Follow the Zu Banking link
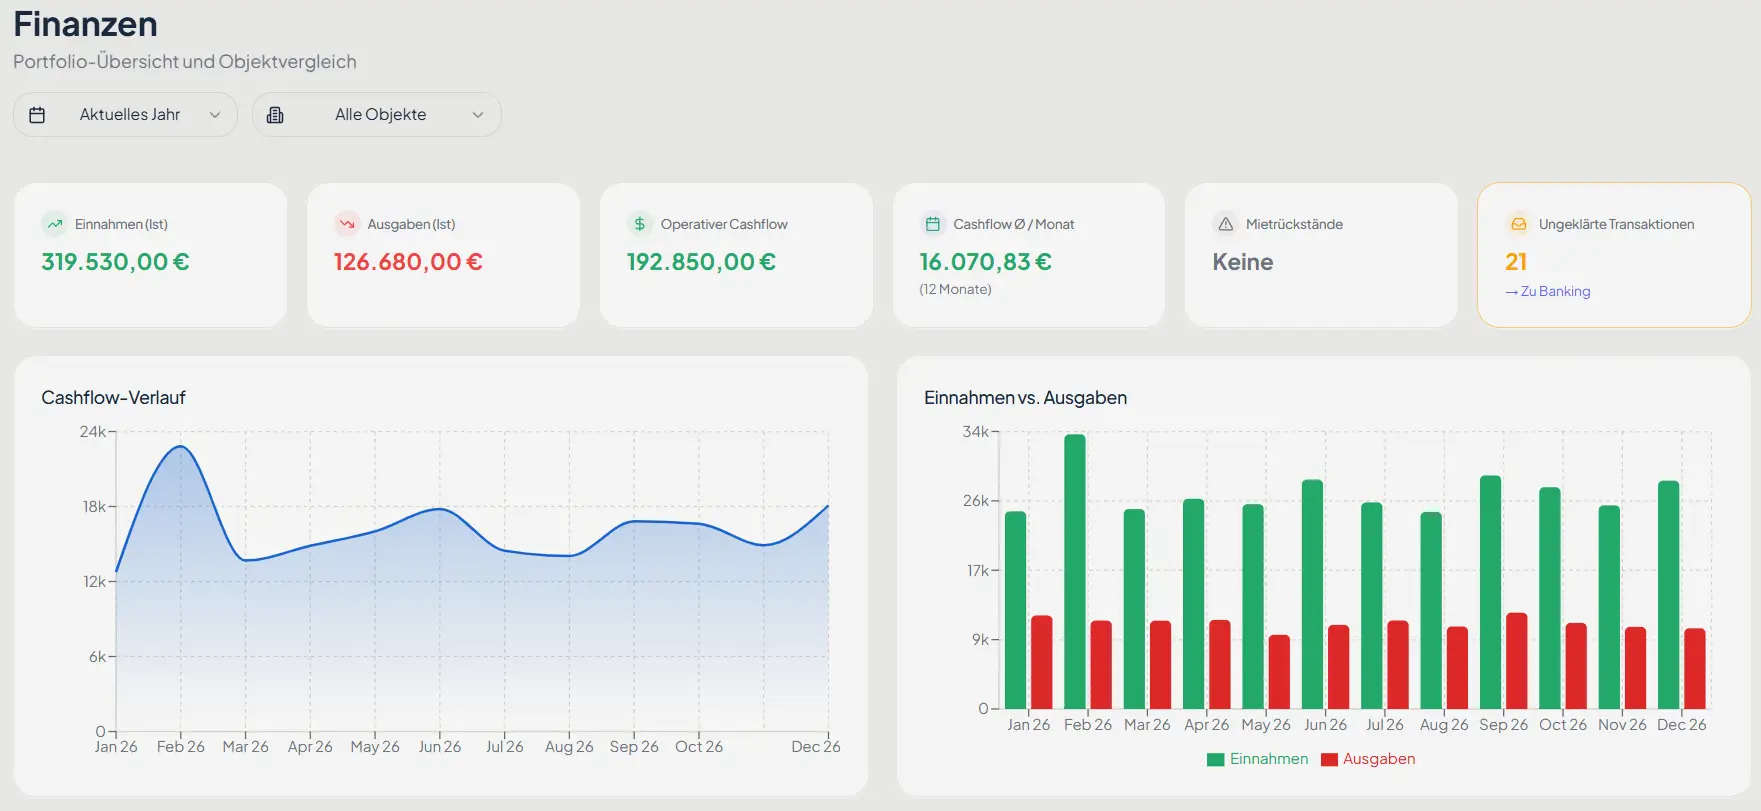 coord(1547,291)
